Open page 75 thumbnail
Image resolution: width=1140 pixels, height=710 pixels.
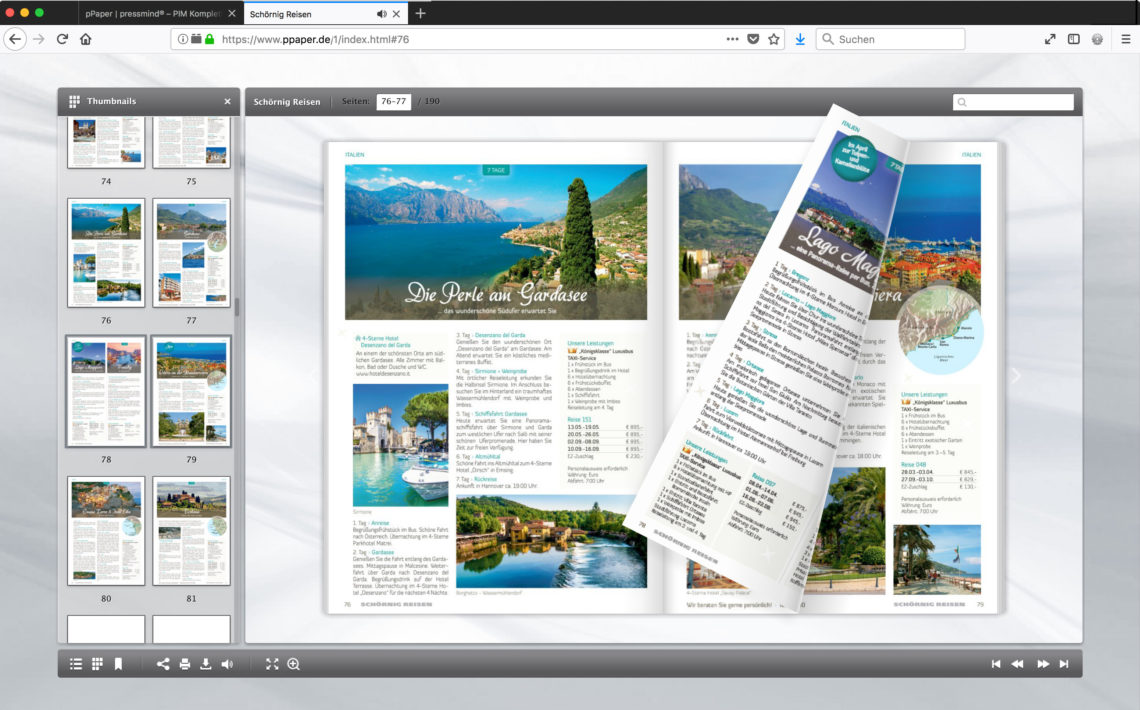coord(191,142)
